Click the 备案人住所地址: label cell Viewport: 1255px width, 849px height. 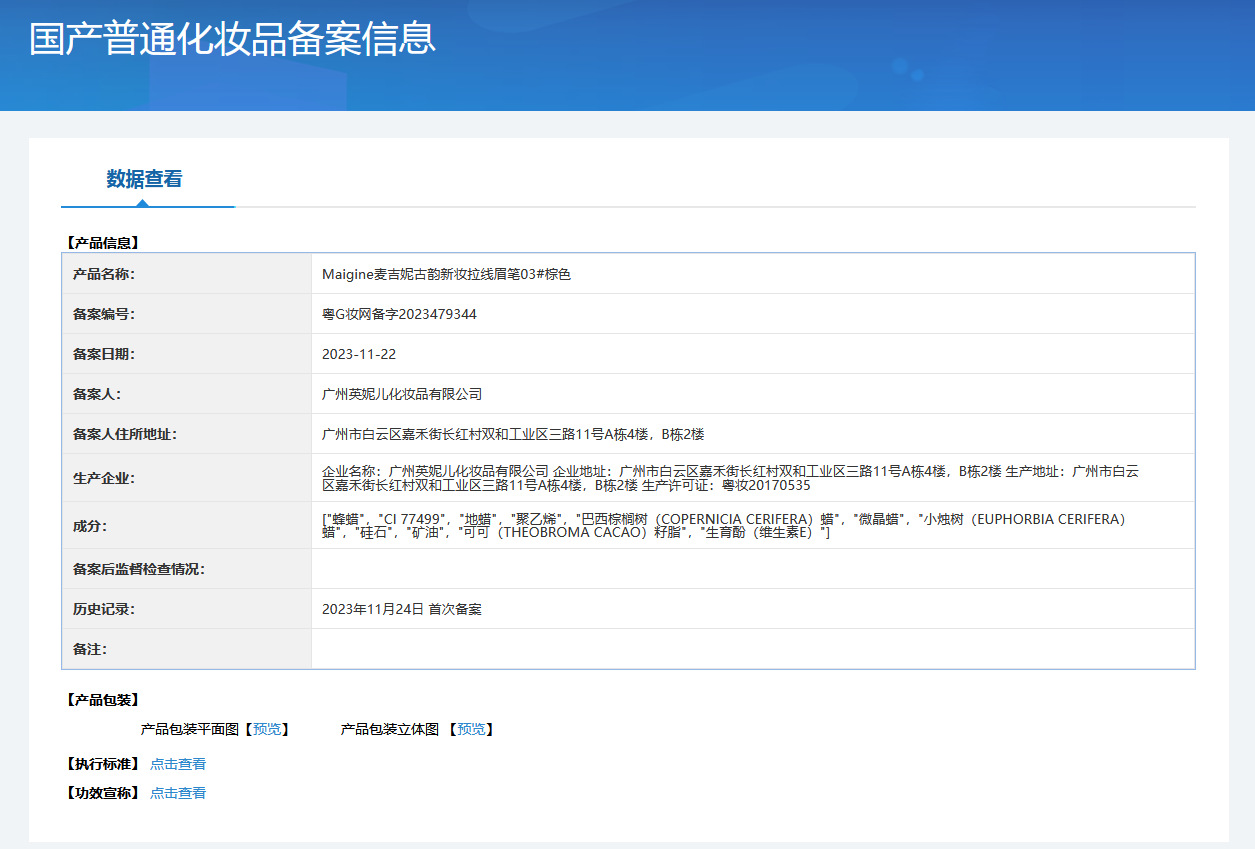tap(187, 434)
